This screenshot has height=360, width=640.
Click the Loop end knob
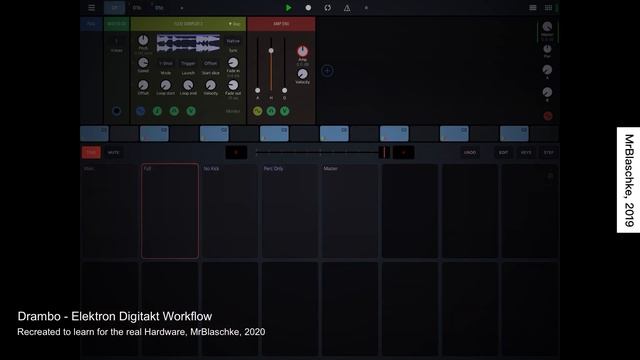point(188,85)
